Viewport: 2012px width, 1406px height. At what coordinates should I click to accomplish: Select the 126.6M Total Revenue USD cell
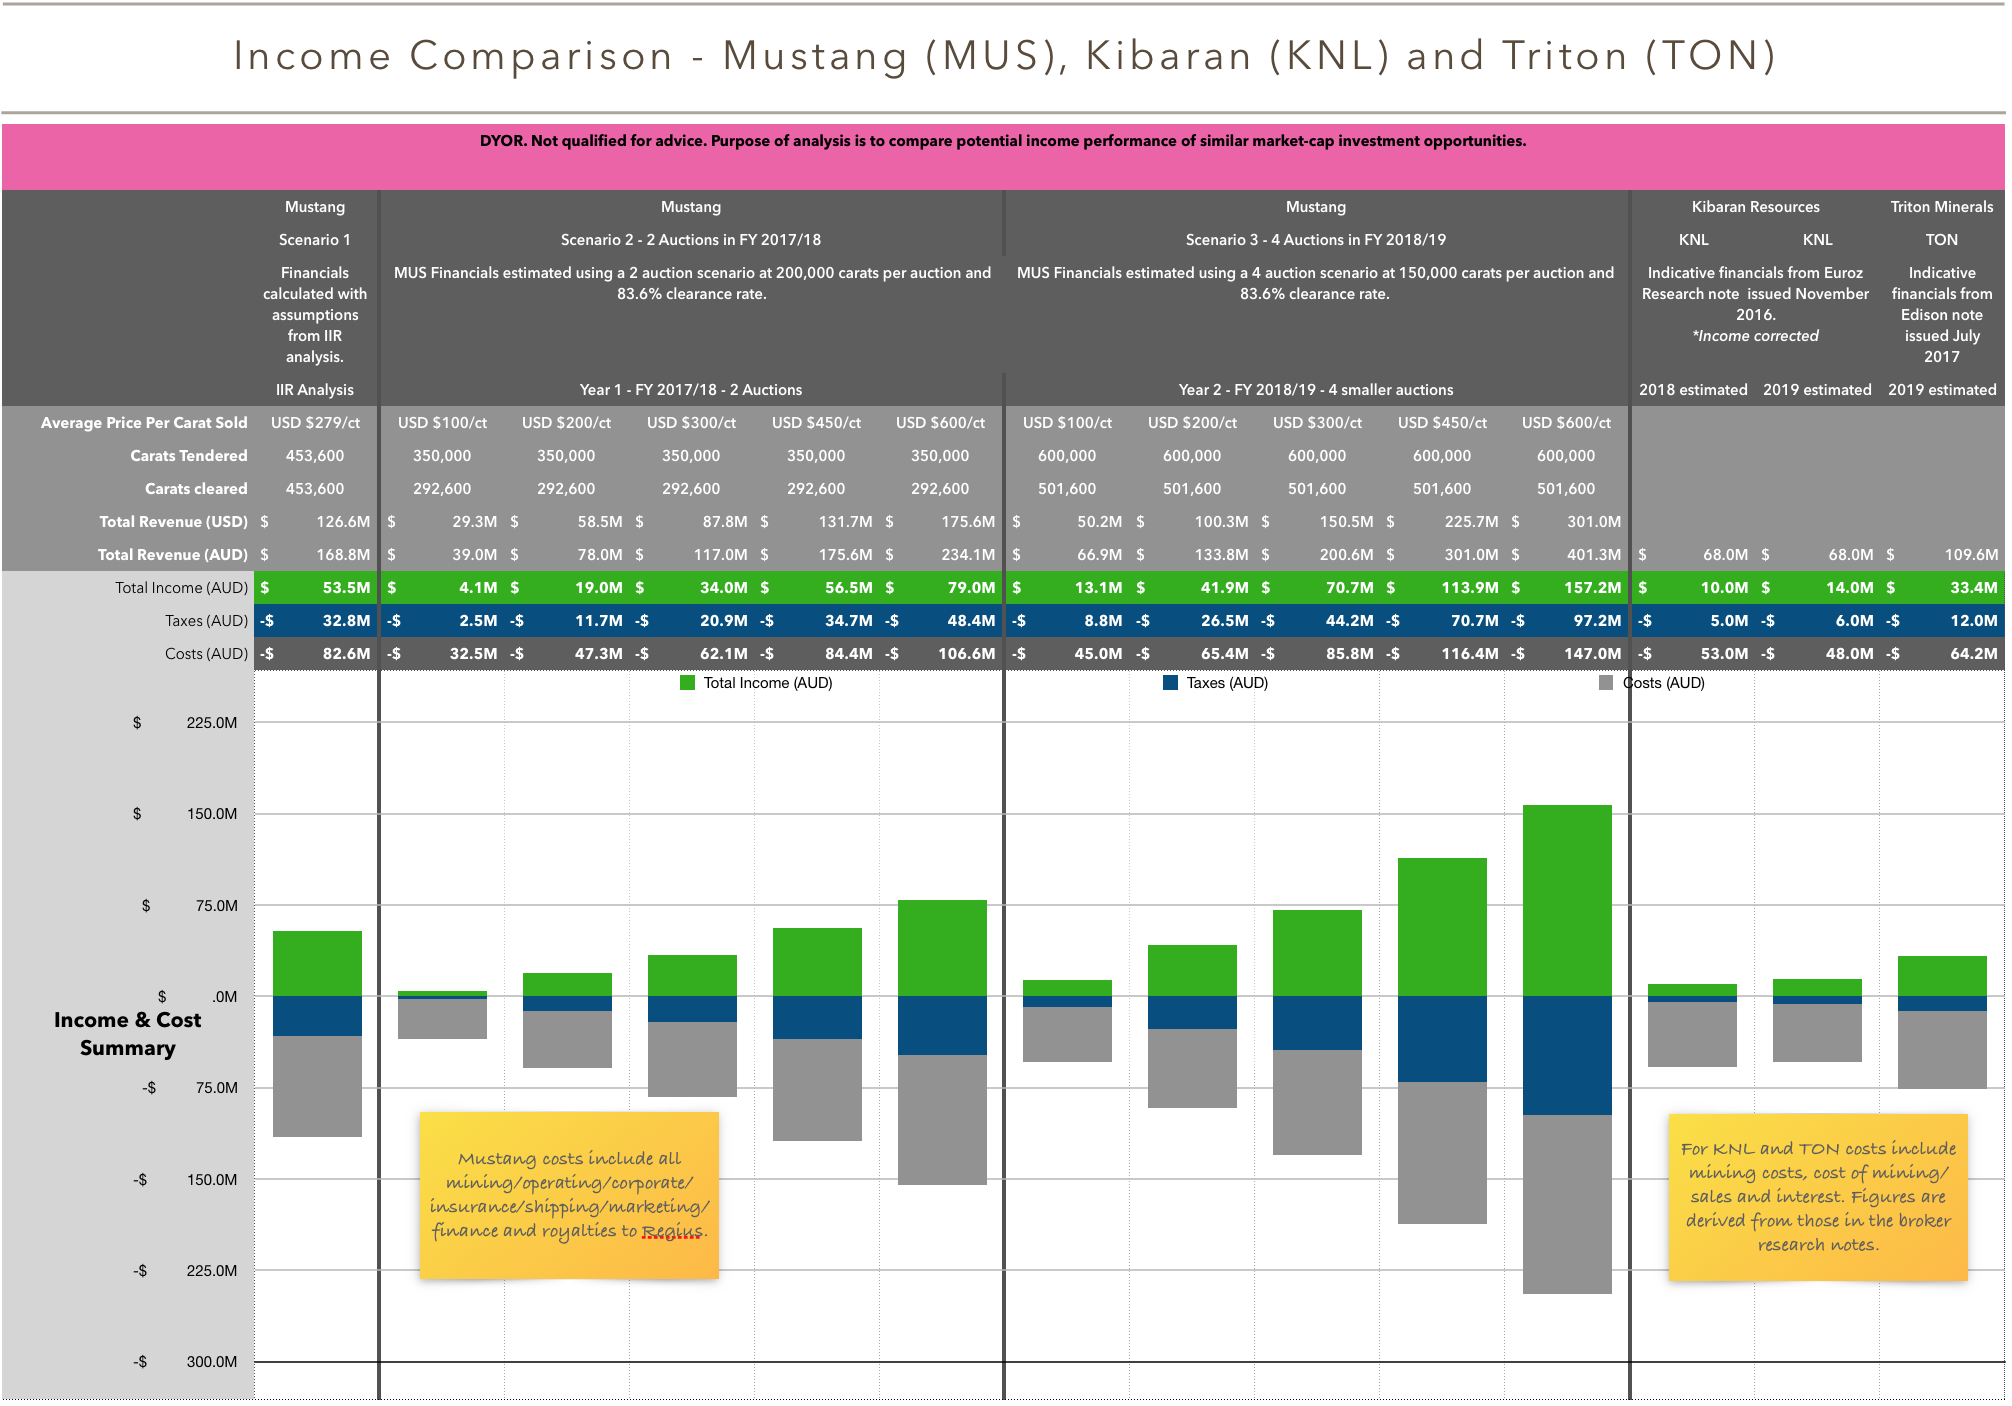316,522
